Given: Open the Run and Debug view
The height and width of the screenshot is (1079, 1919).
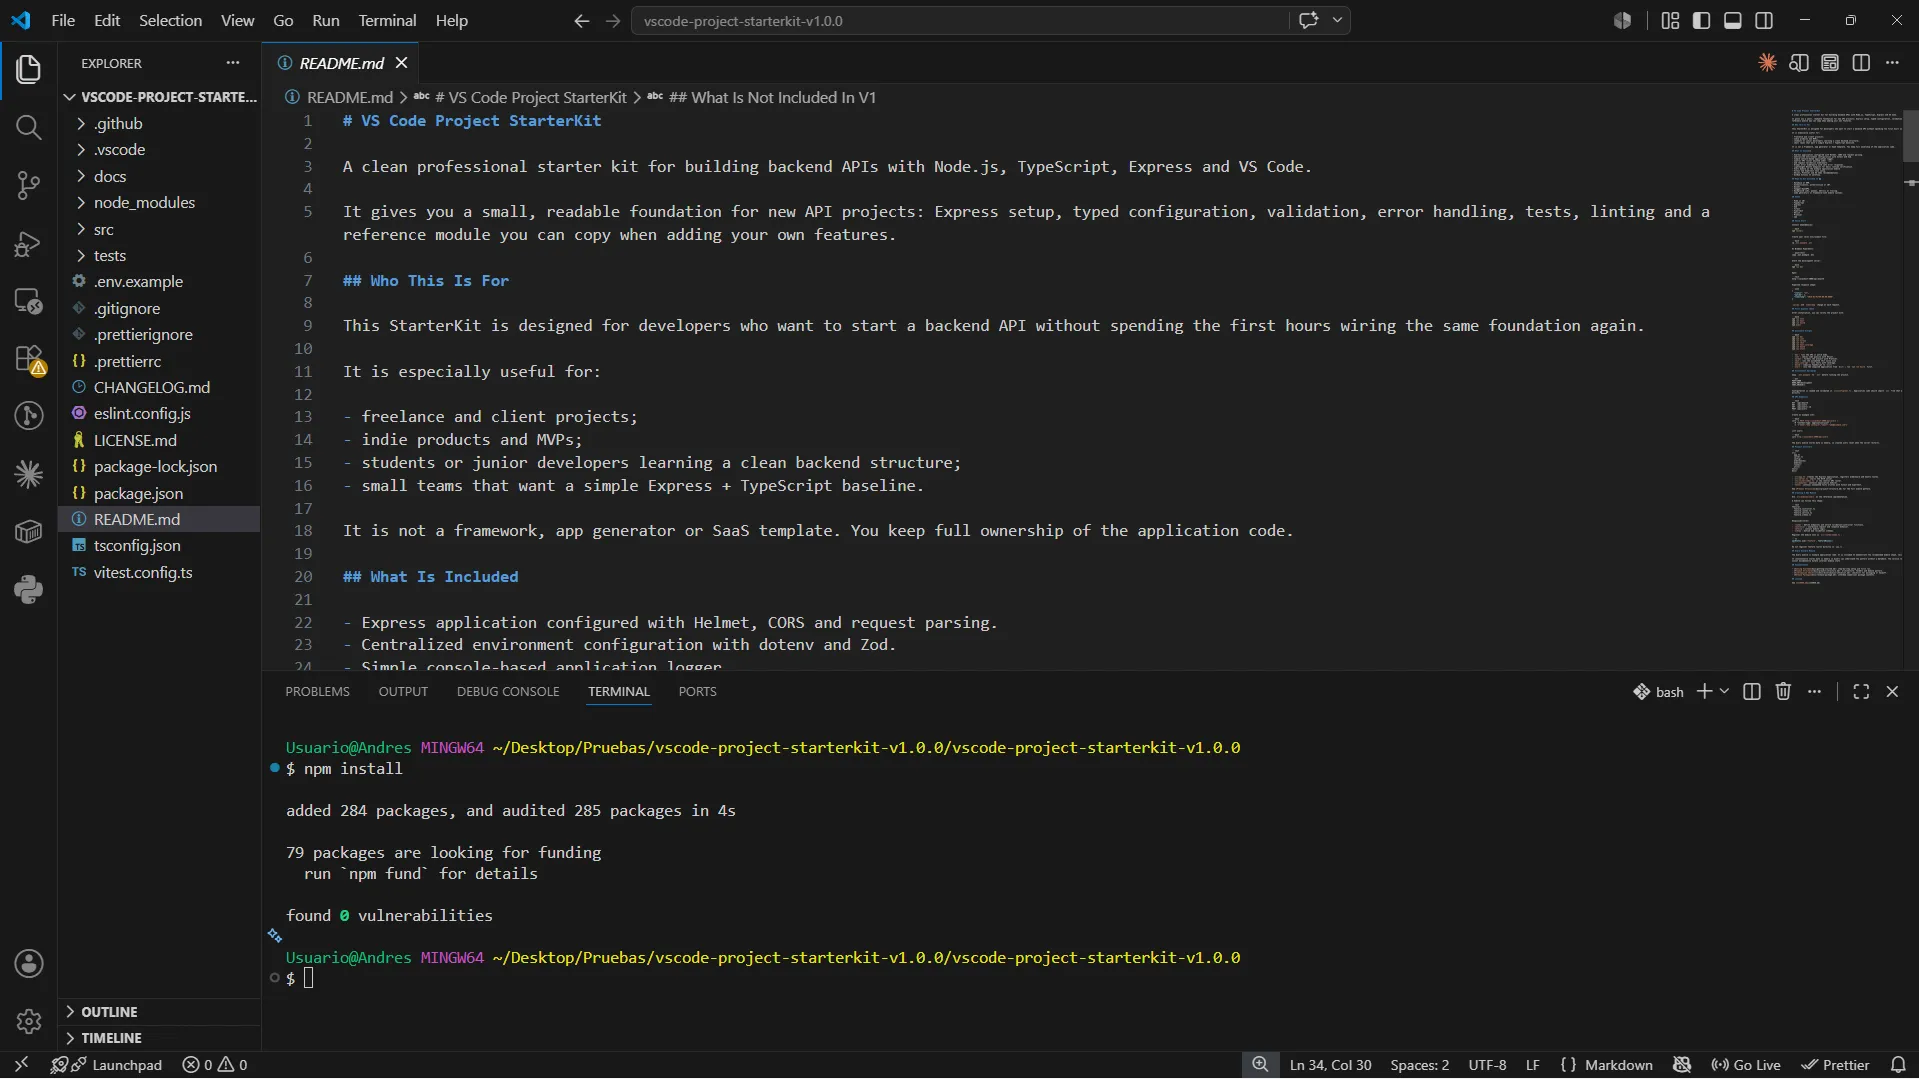Looking at the screenshot, I should pos(28,244).
